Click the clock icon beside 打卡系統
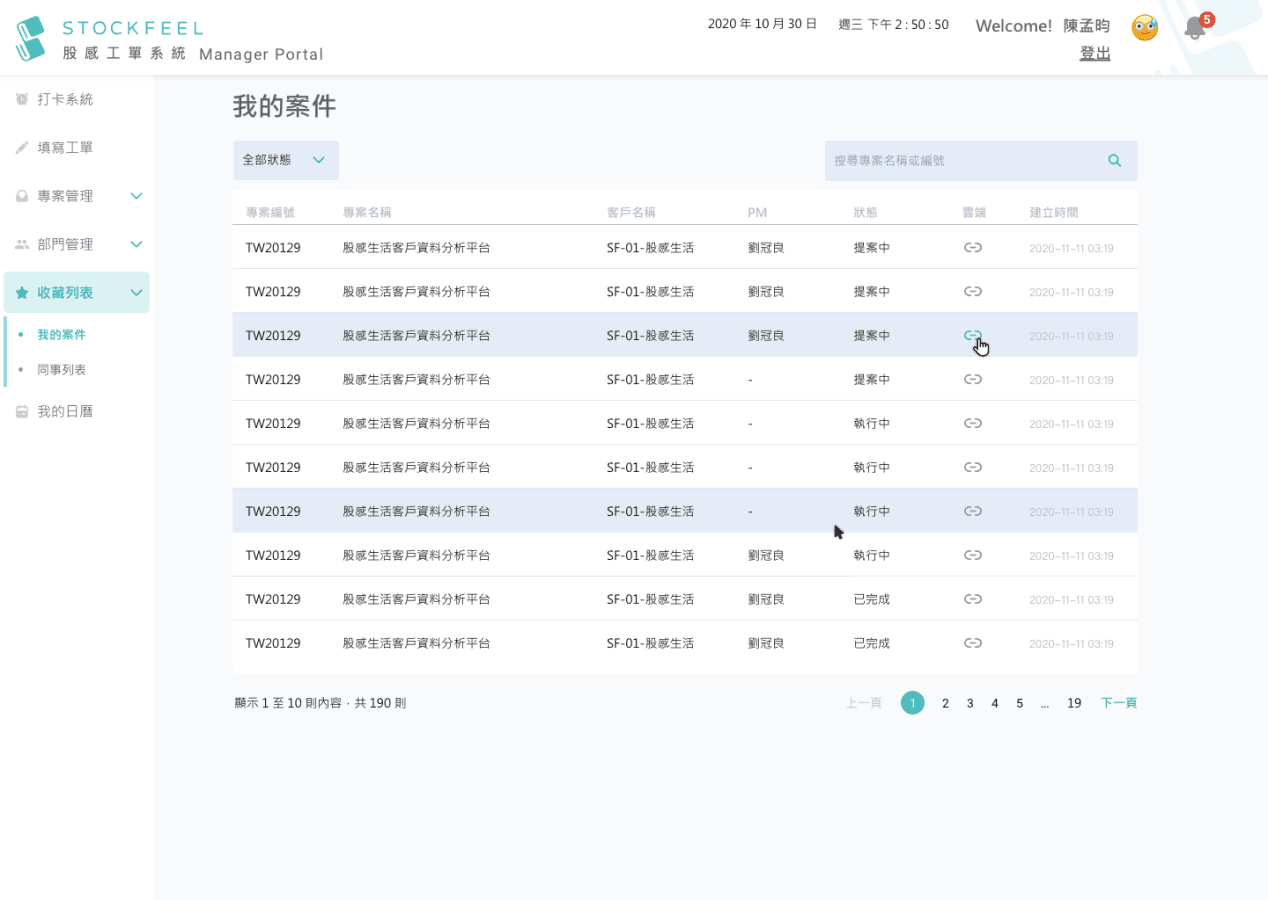The width and height of the screenshot is (1268, 900). point(22,100)
